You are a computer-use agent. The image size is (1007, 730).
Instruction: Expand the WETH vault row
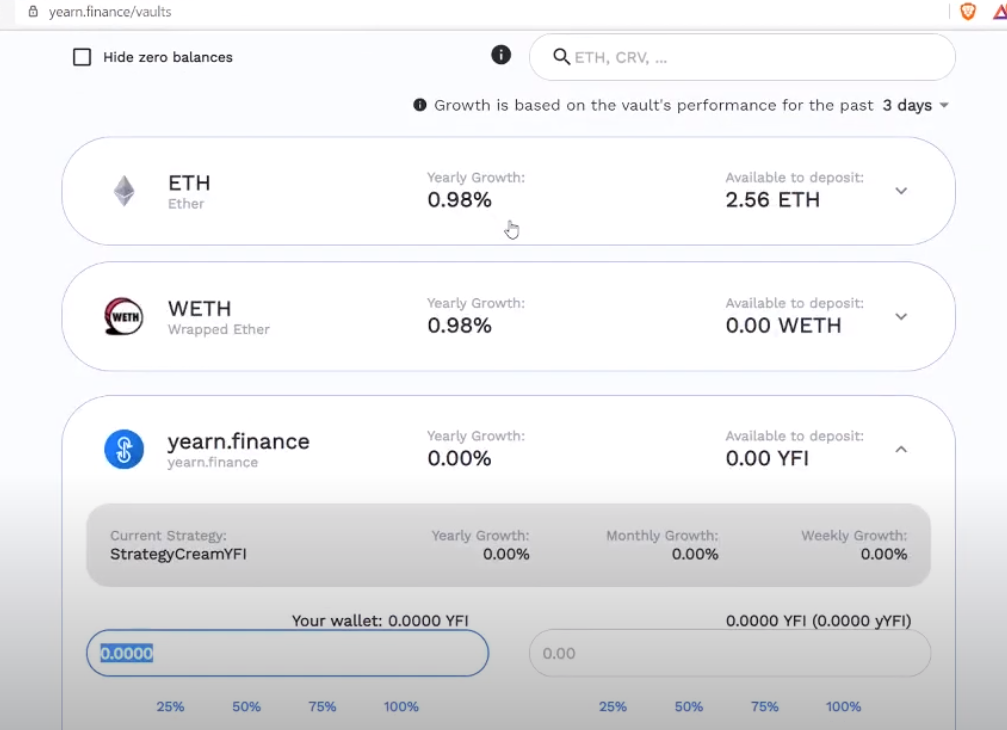pos(901,317)
